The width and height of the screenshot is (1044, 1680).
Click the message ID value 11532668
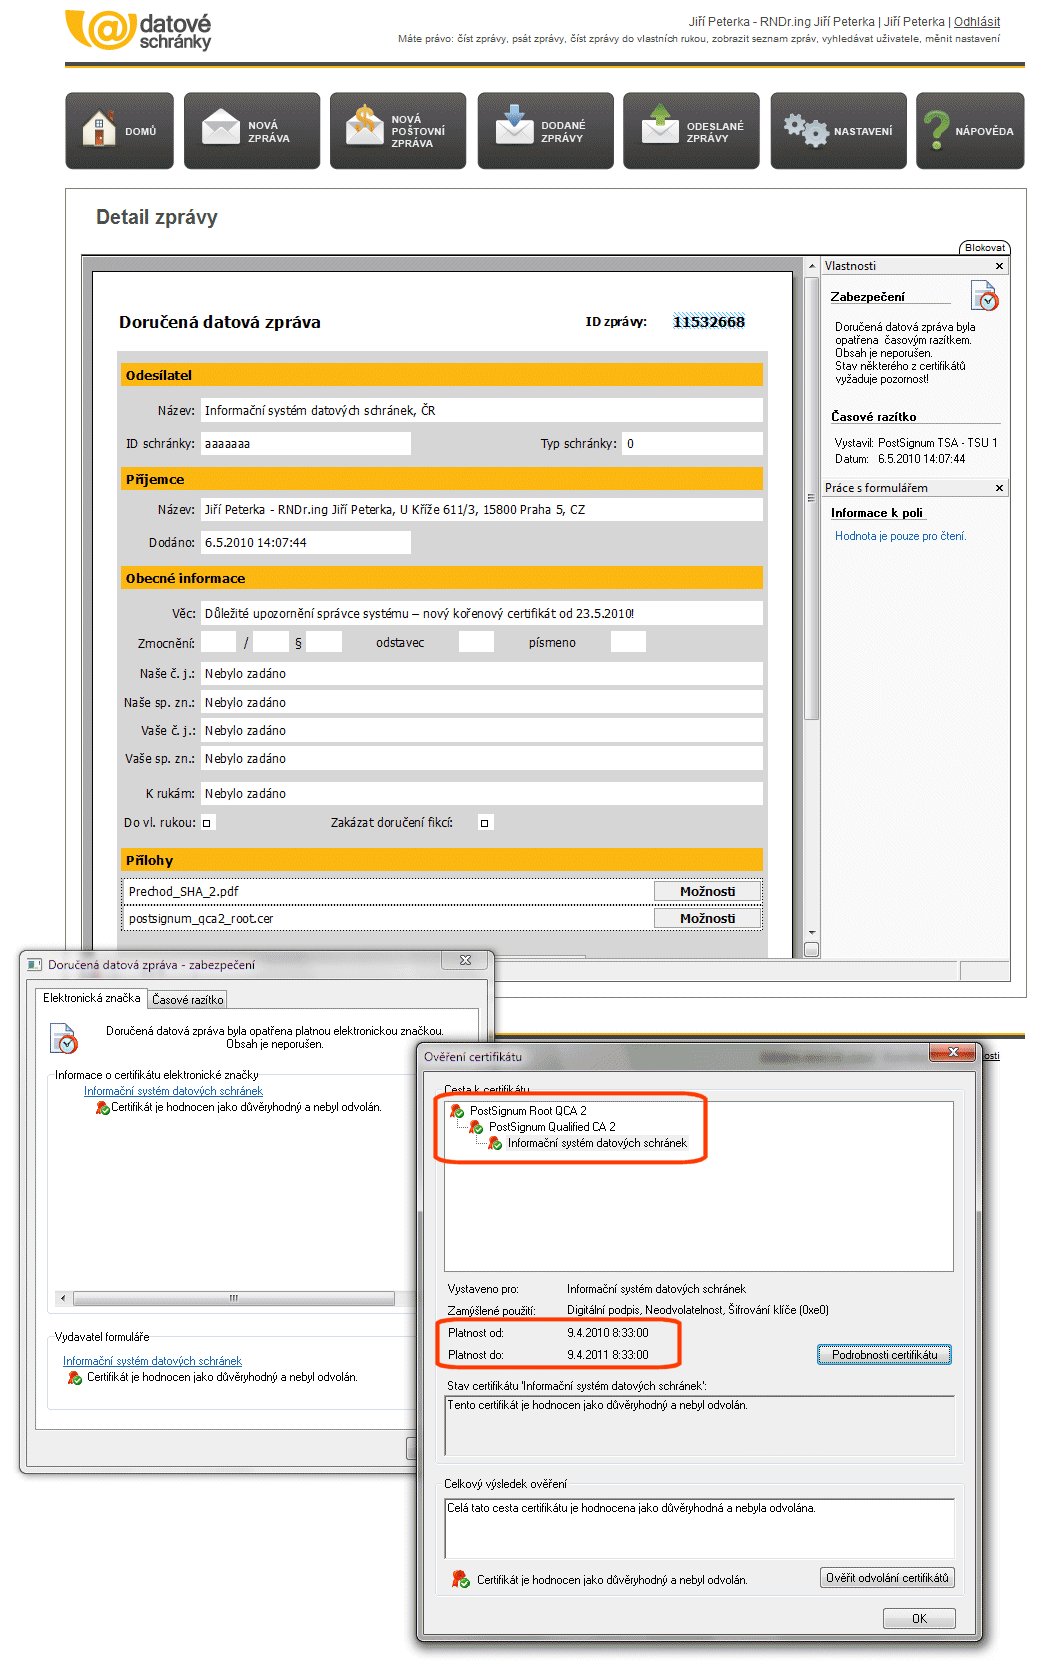pos(709,322)
